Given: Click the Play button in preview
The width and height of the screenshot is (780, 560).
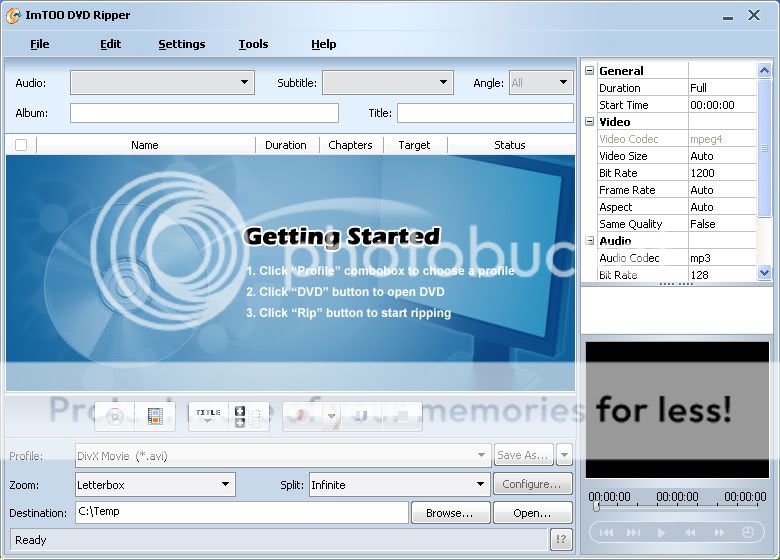Looking at the screenshot, I should click(x=661, y=533).
